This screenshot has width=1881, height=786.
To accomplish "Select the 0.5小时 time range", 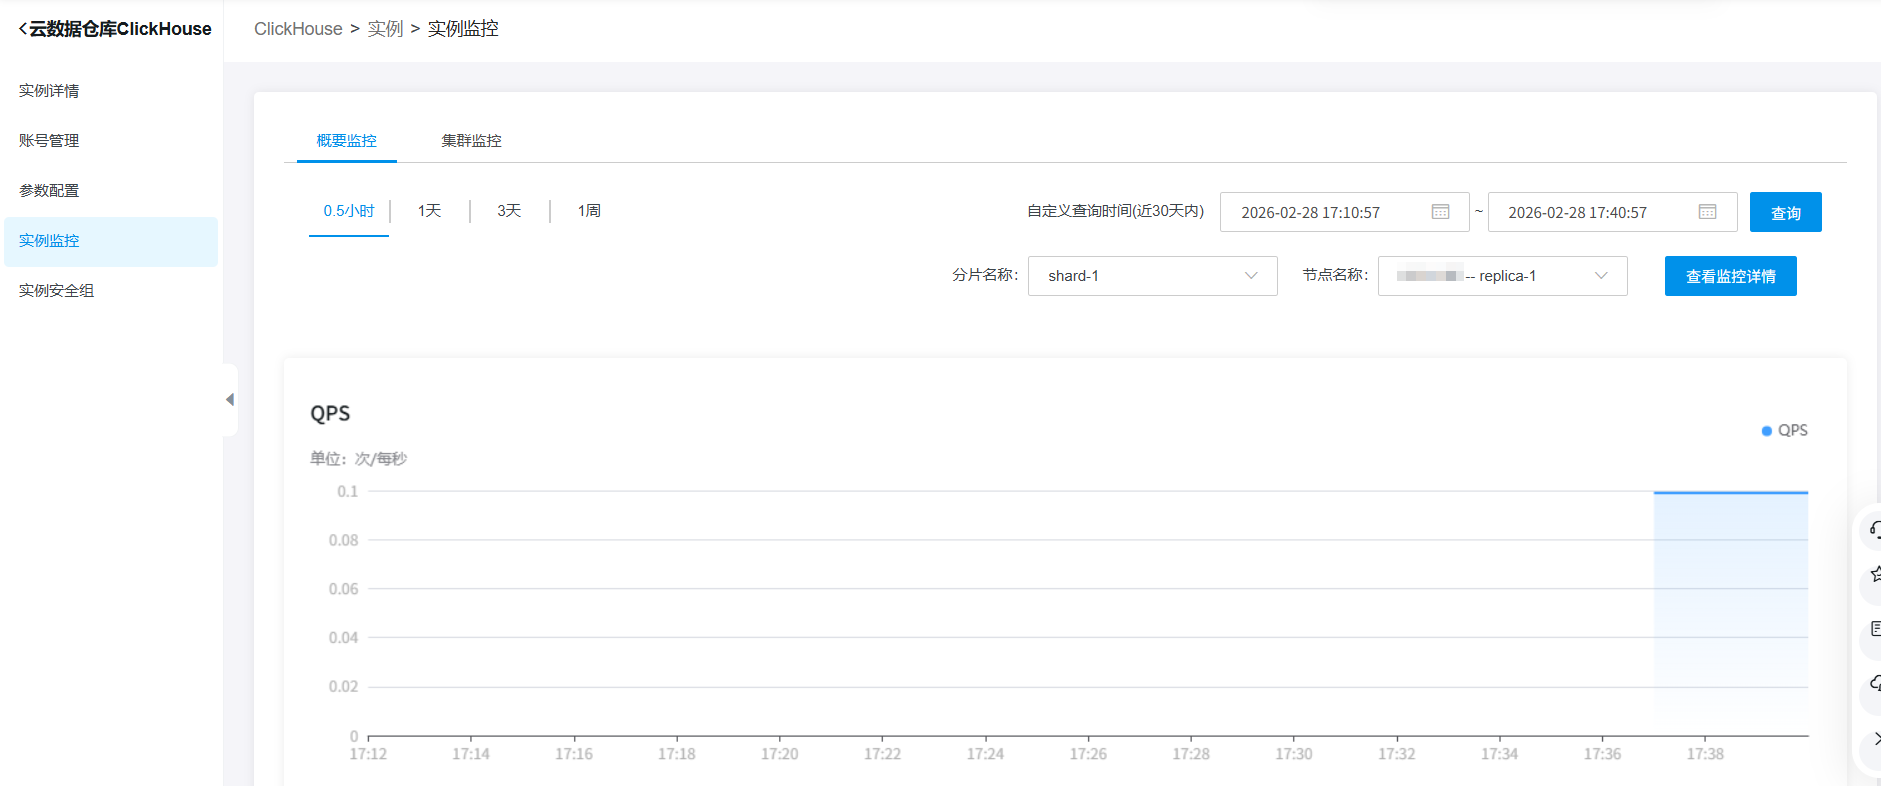I will (349, 211).
